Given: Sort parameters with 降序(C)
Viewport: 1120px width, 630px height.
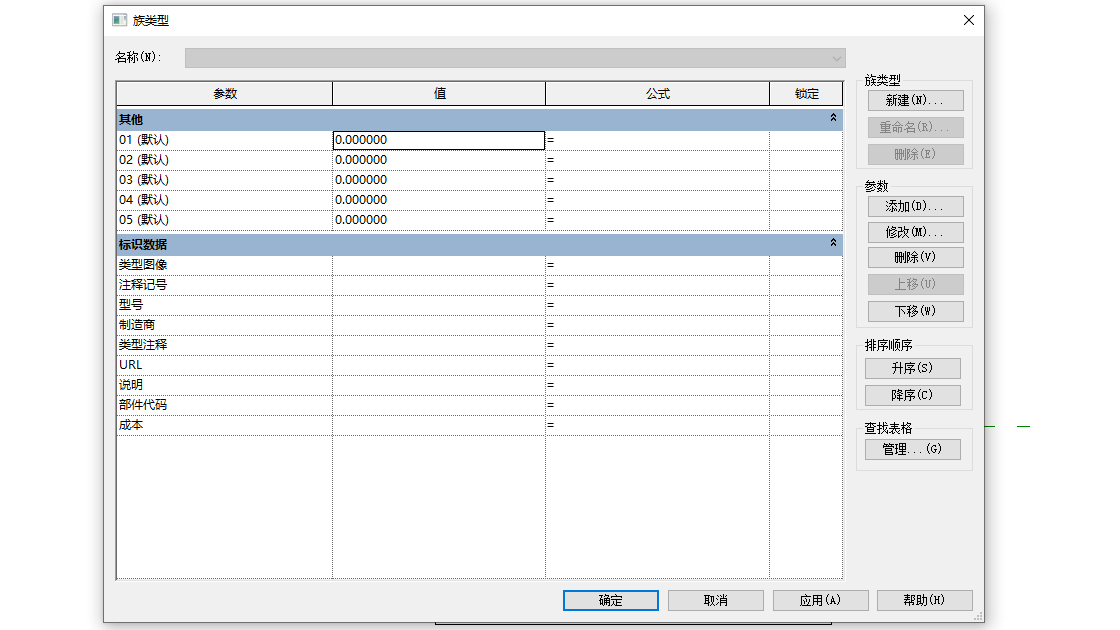Looking at the screenshot, I should click(x=913, y=396).
